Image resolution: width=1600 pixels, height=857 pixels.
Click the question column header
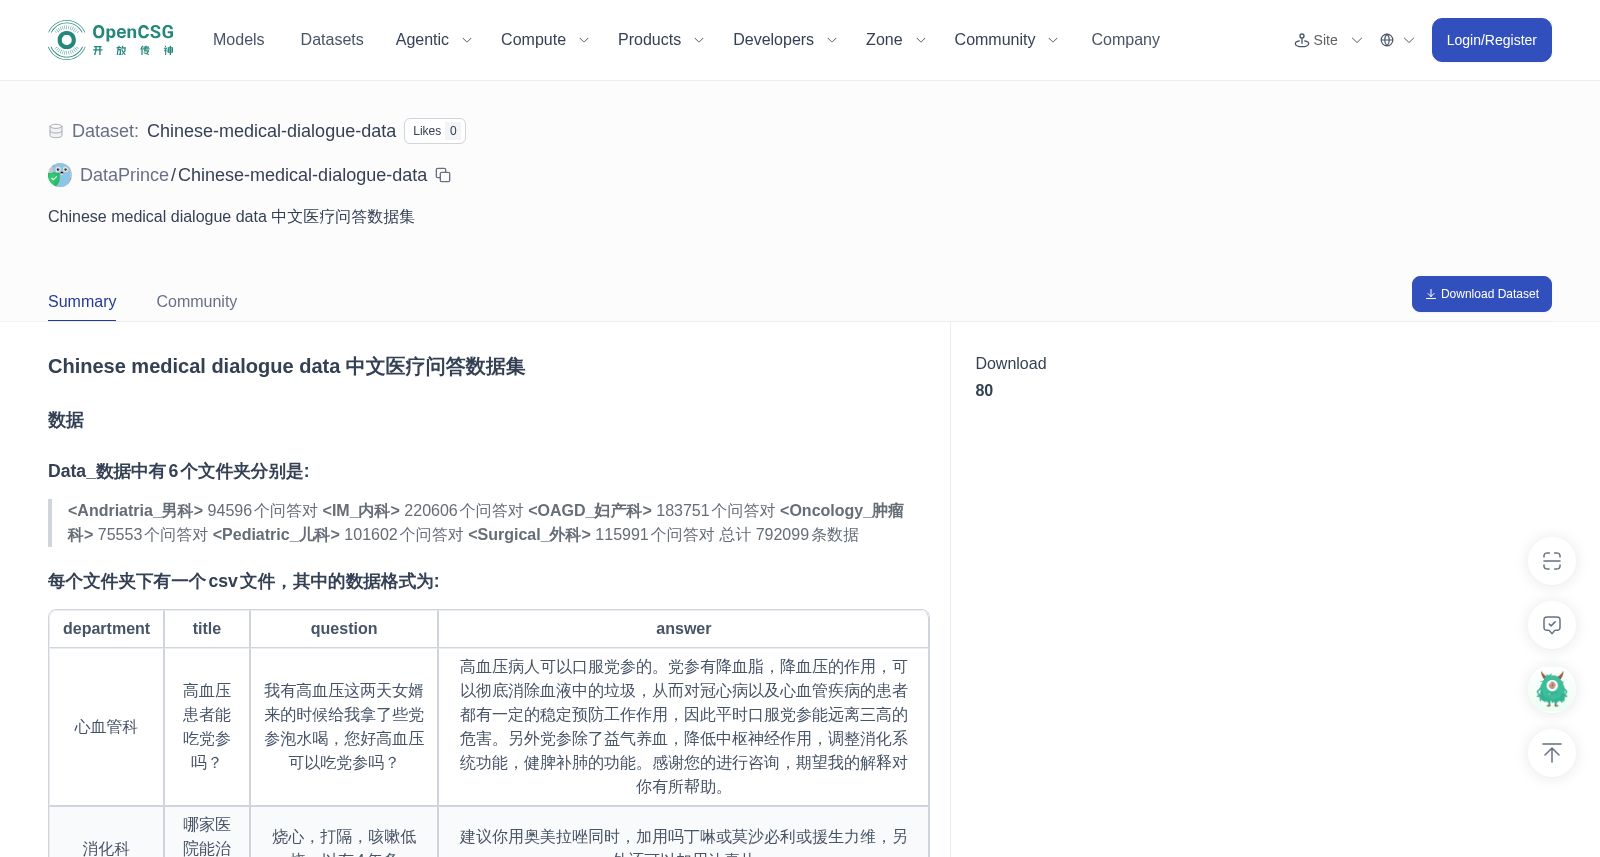pos(344,629)
